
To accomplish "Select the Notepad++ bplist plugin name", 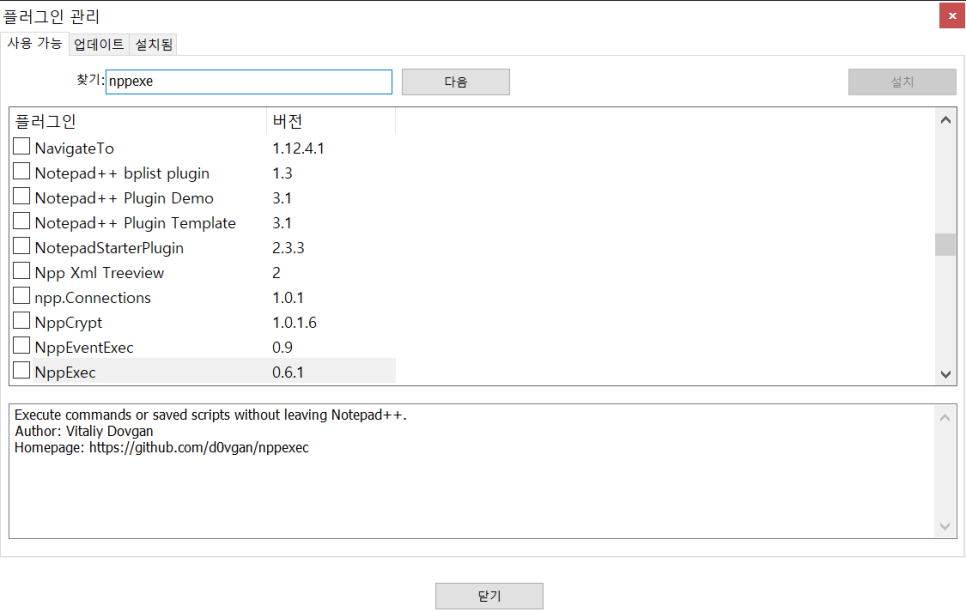I will coord(122,173).
